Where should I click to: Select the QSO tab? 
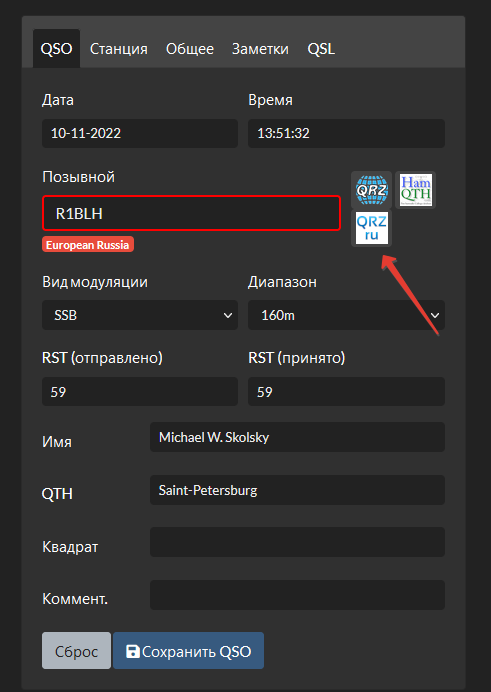(x=56, y=49)
